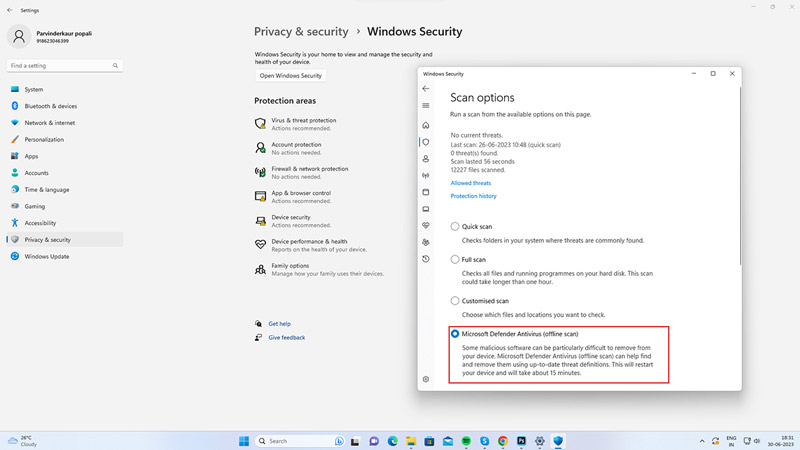The width and height of the screenshot is (800, 450).
Task: Select Microsoft Defender Antivirus offline scan option
Action: coord(455,334)
